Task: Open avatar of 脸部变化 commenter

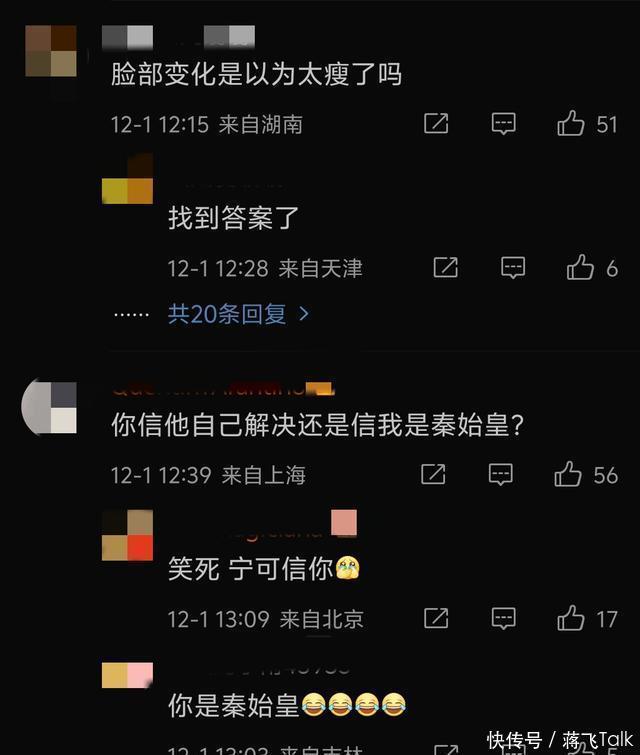Action: coord(51,51)
